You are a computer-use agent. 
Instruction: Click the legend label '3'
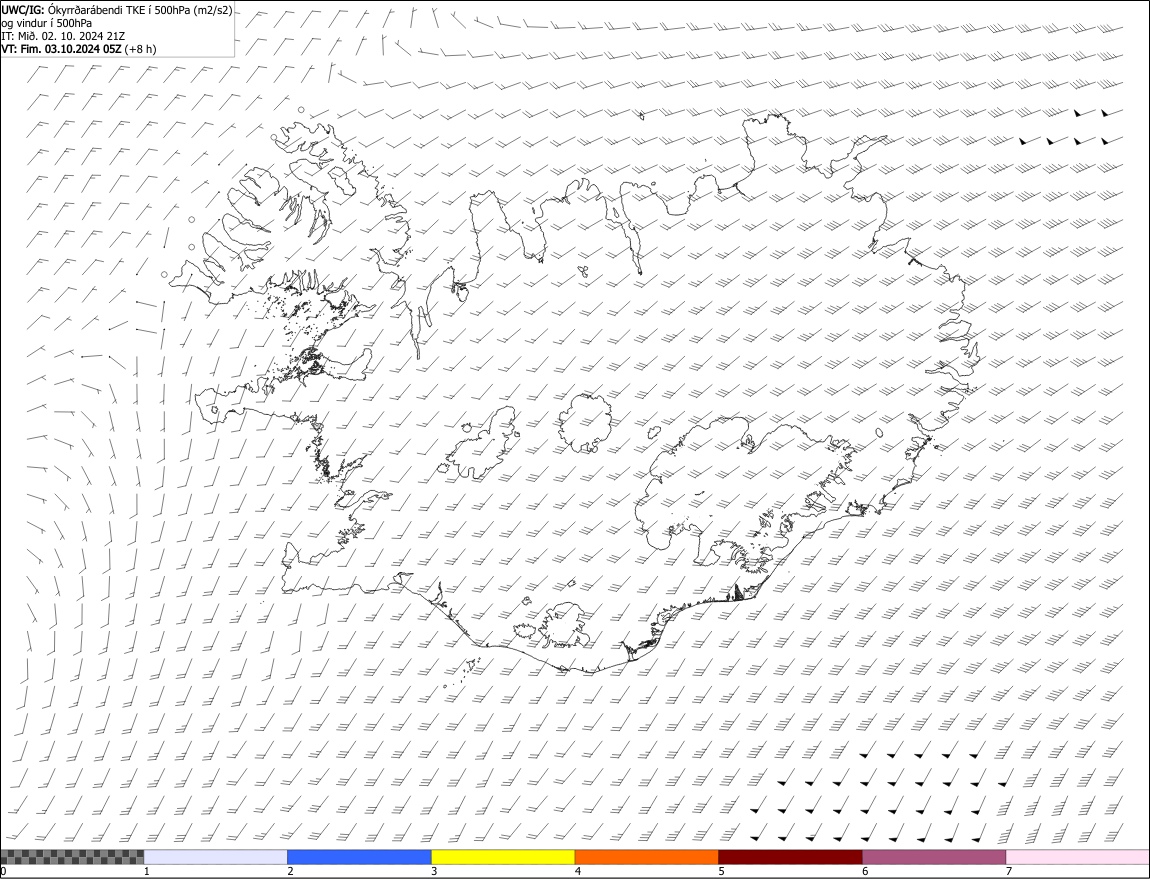pos(434,872)
